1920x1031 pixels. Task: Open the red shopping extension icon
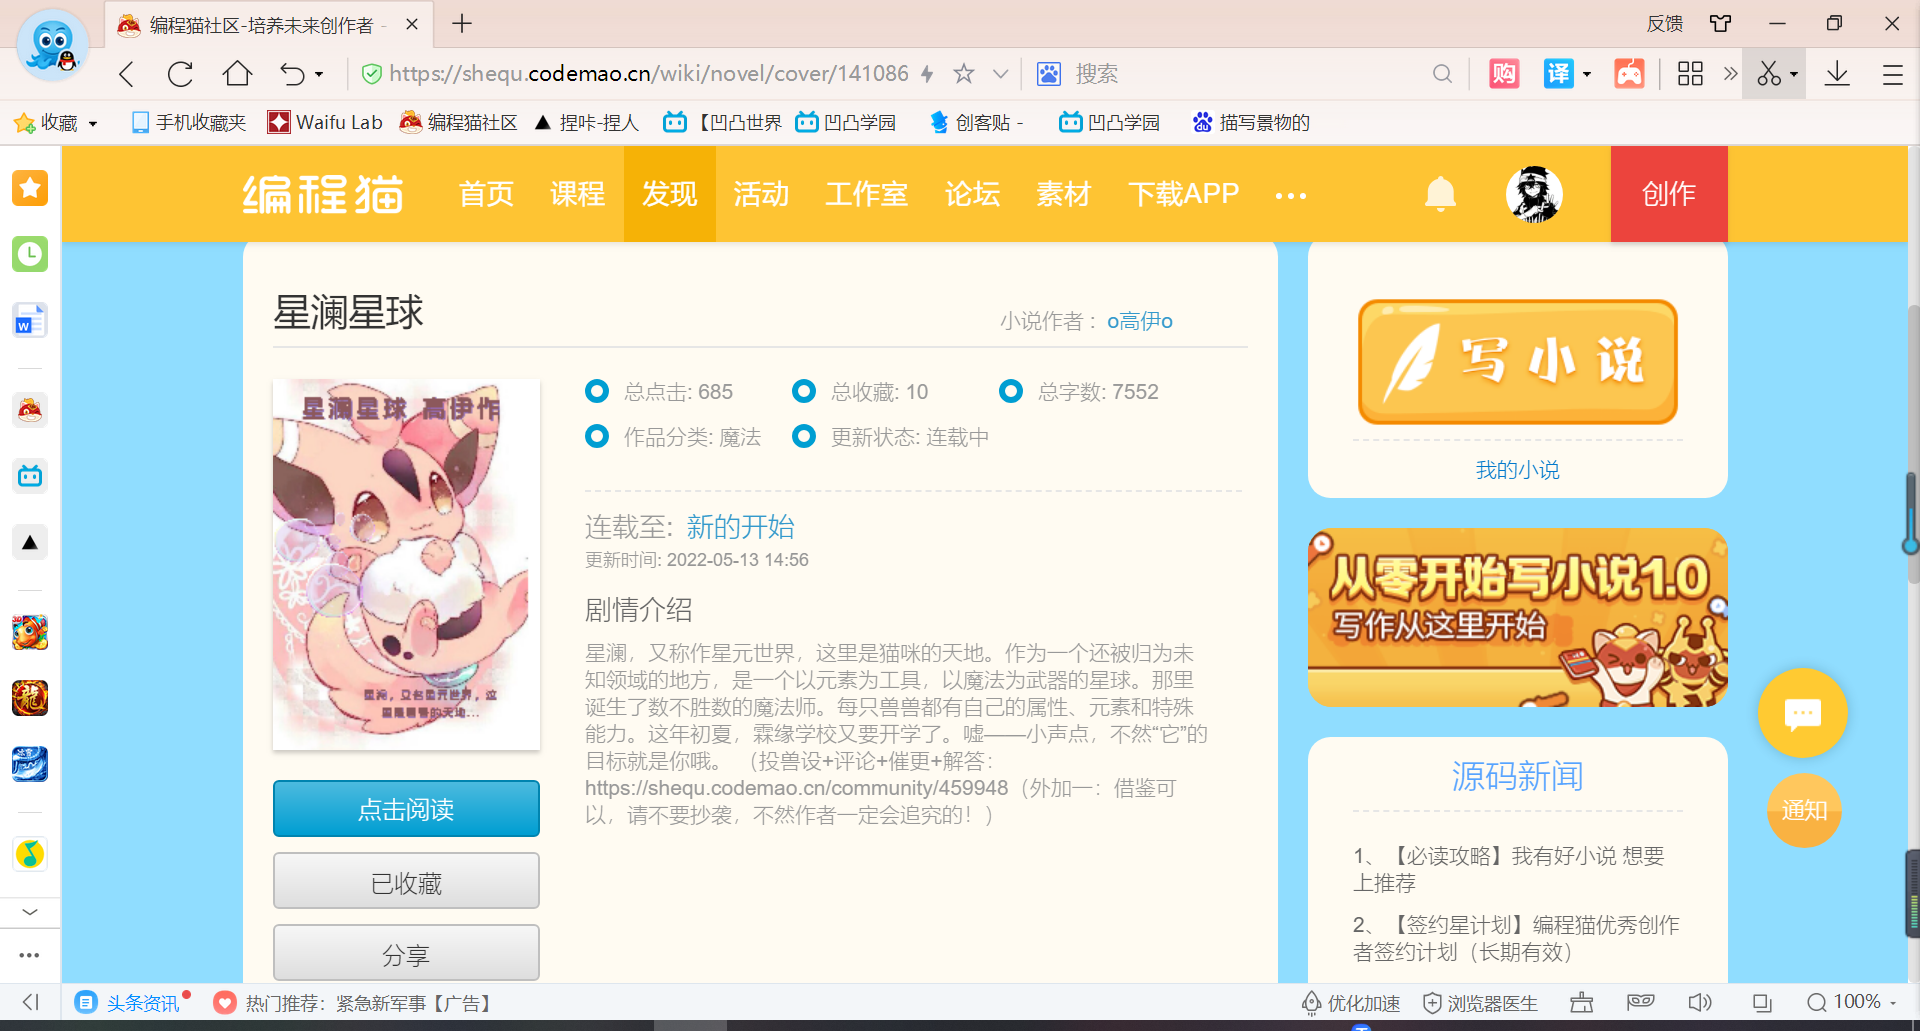pos(1504,73)
